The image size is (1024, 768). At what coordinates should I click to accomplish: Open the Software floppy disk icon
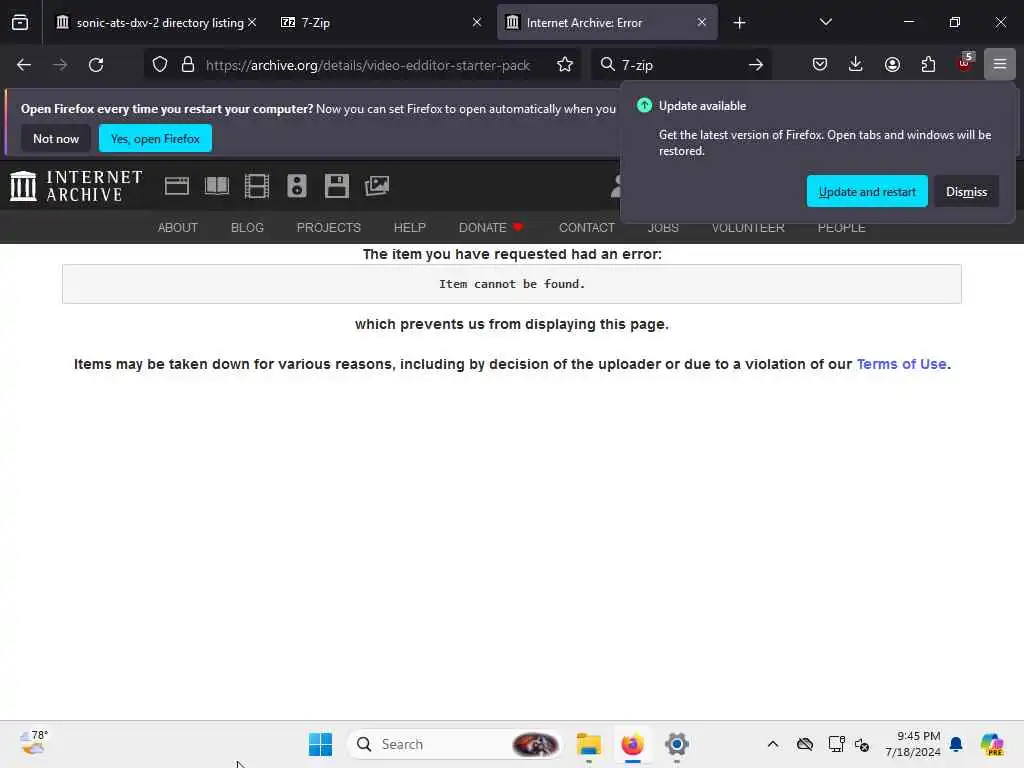point(337,186)
